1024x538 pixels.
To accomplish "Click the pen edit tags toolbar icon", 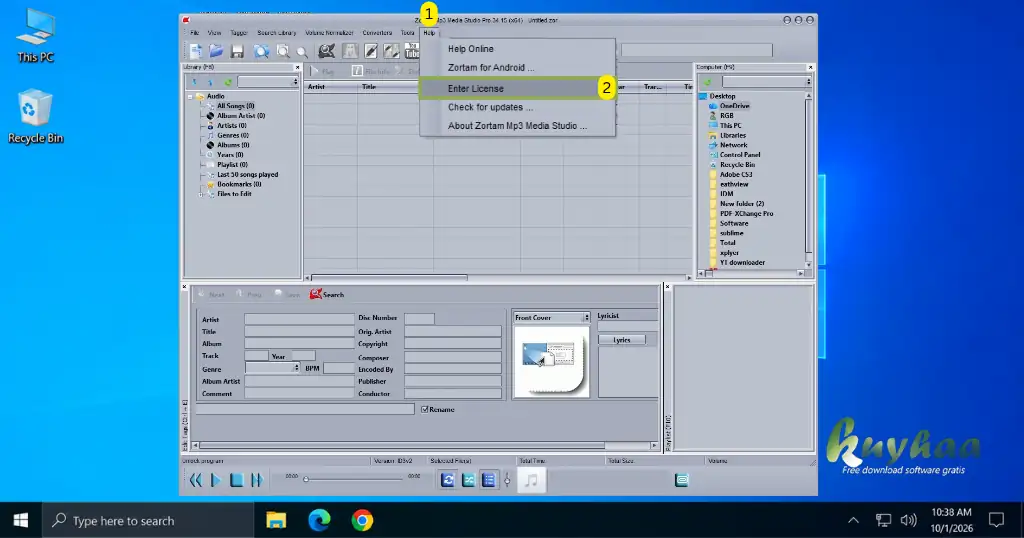I will click(371, 51).
